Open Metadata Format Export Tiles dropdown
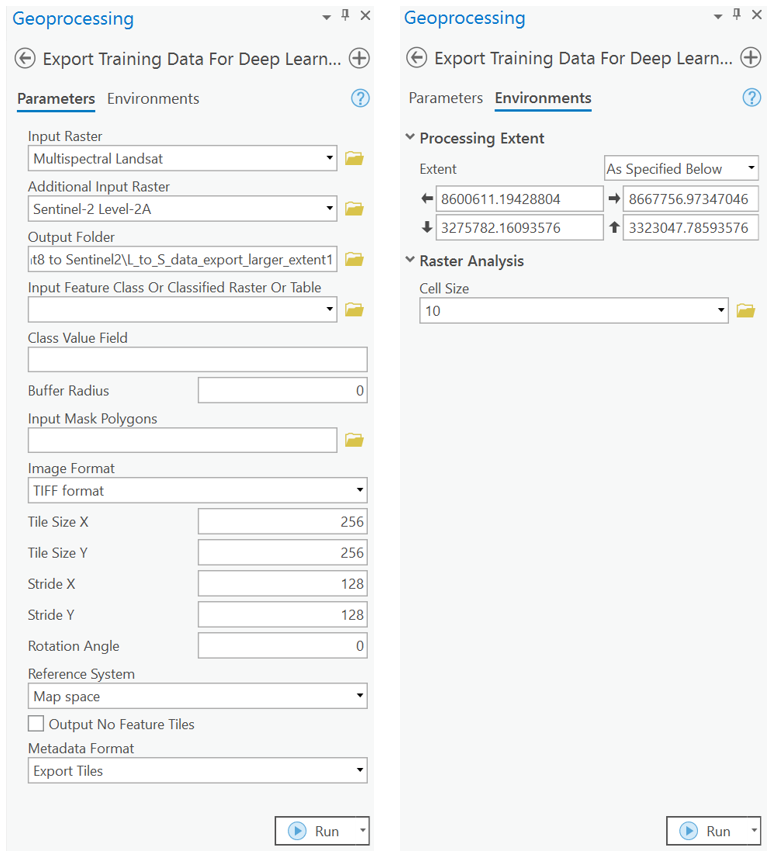The height and width of the screenshot is (854, 768). (198, 771)
